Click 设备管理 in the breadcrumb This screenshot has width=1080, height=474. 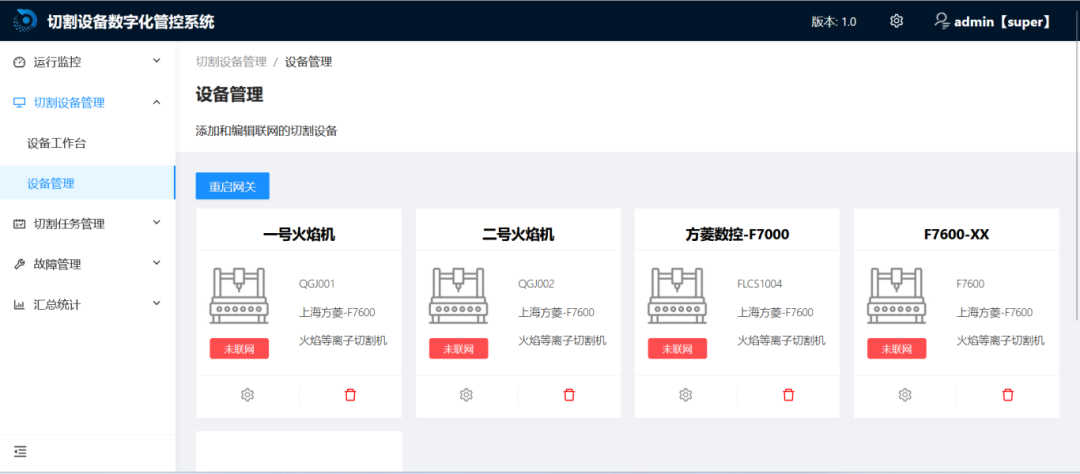tap(309, 61)
